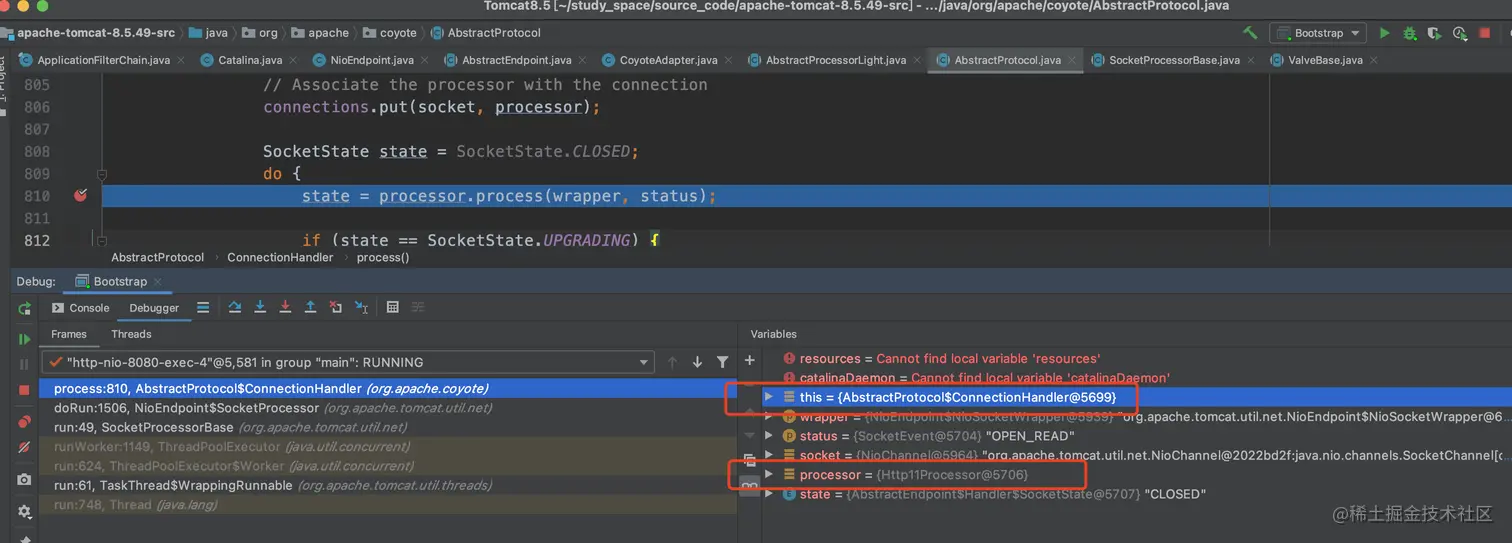Stop the process using top toolbar red square

point(1485,33)
